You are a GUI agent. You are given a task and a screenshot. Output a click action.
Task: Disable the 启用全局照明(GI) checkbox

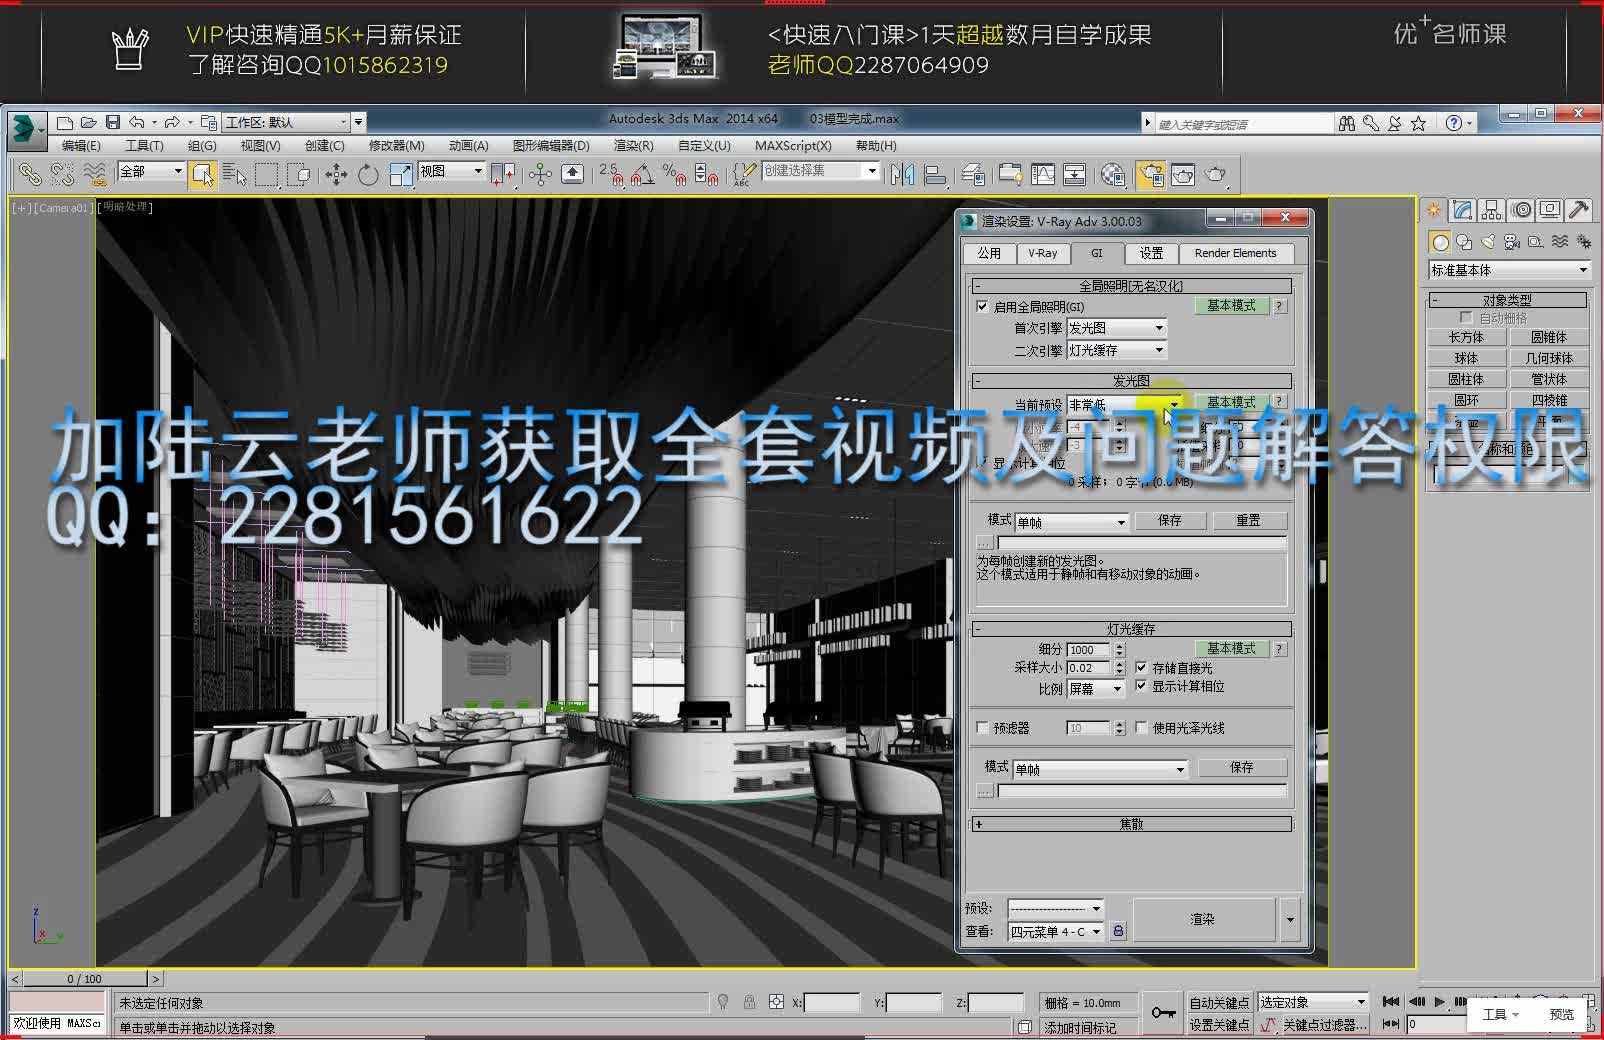pos(983,307)
